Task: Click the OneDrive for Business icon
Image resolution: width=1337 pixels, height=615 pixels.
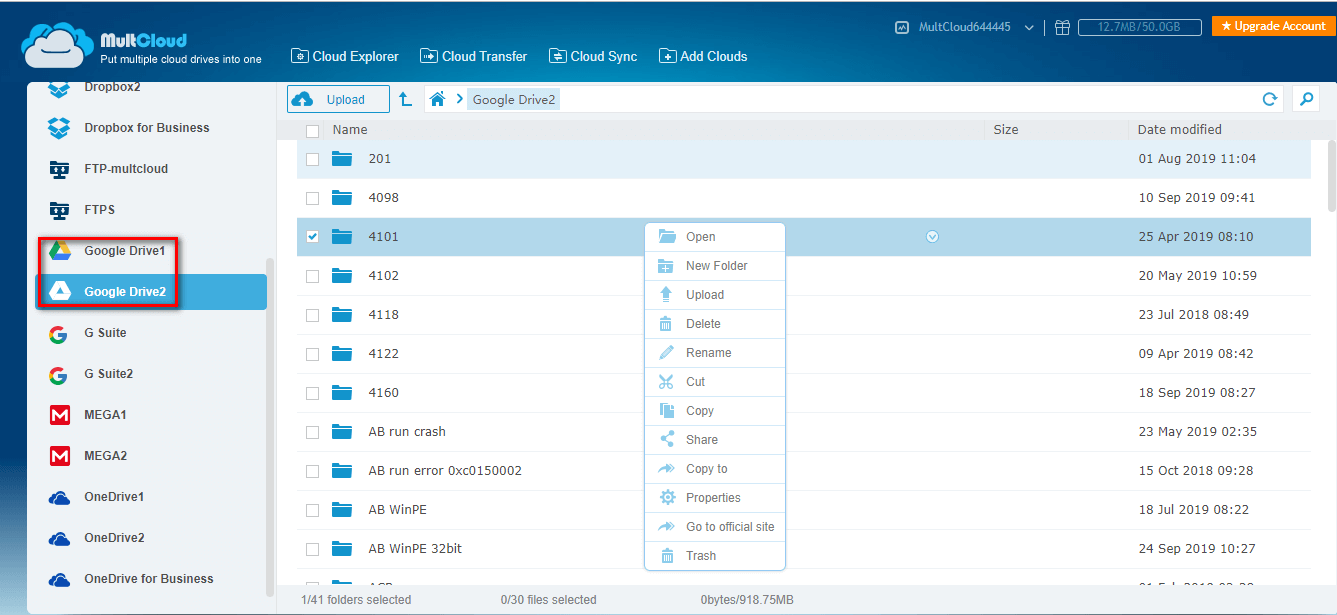Action: coord(59,579)
